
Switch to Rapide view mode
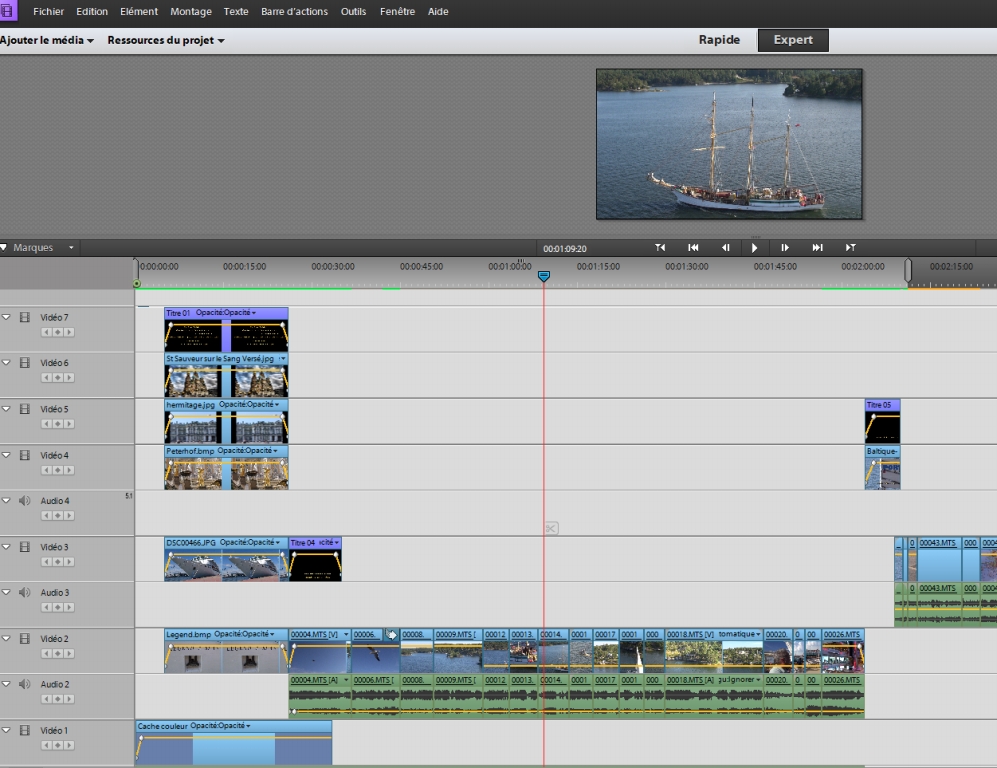pyautogui.click(x=719, y=40)
